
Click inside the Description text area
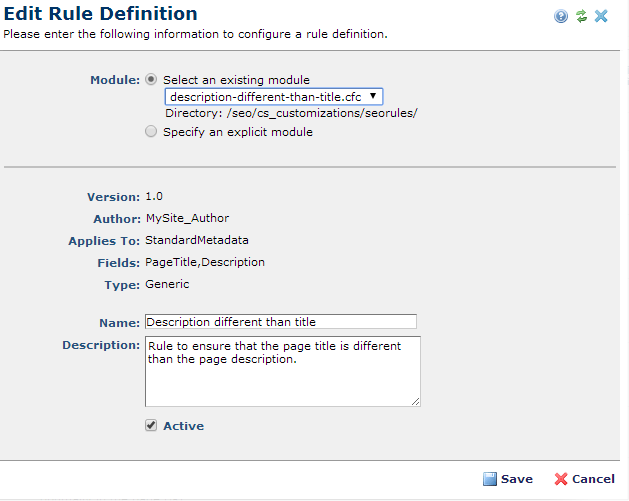283,371
